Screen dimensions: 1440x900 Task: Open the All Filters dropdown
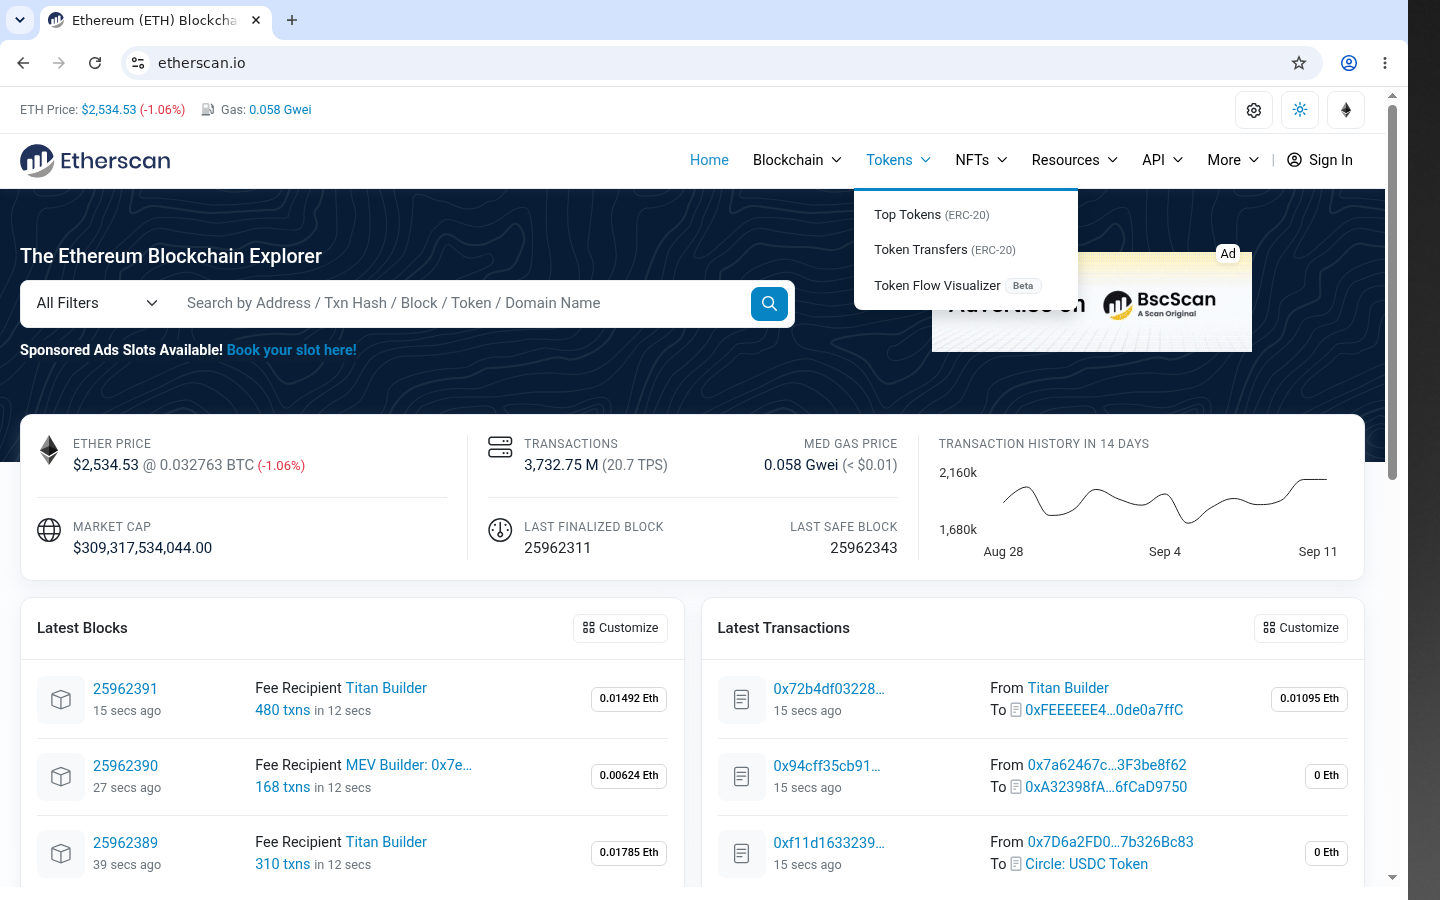coord(97,304)
